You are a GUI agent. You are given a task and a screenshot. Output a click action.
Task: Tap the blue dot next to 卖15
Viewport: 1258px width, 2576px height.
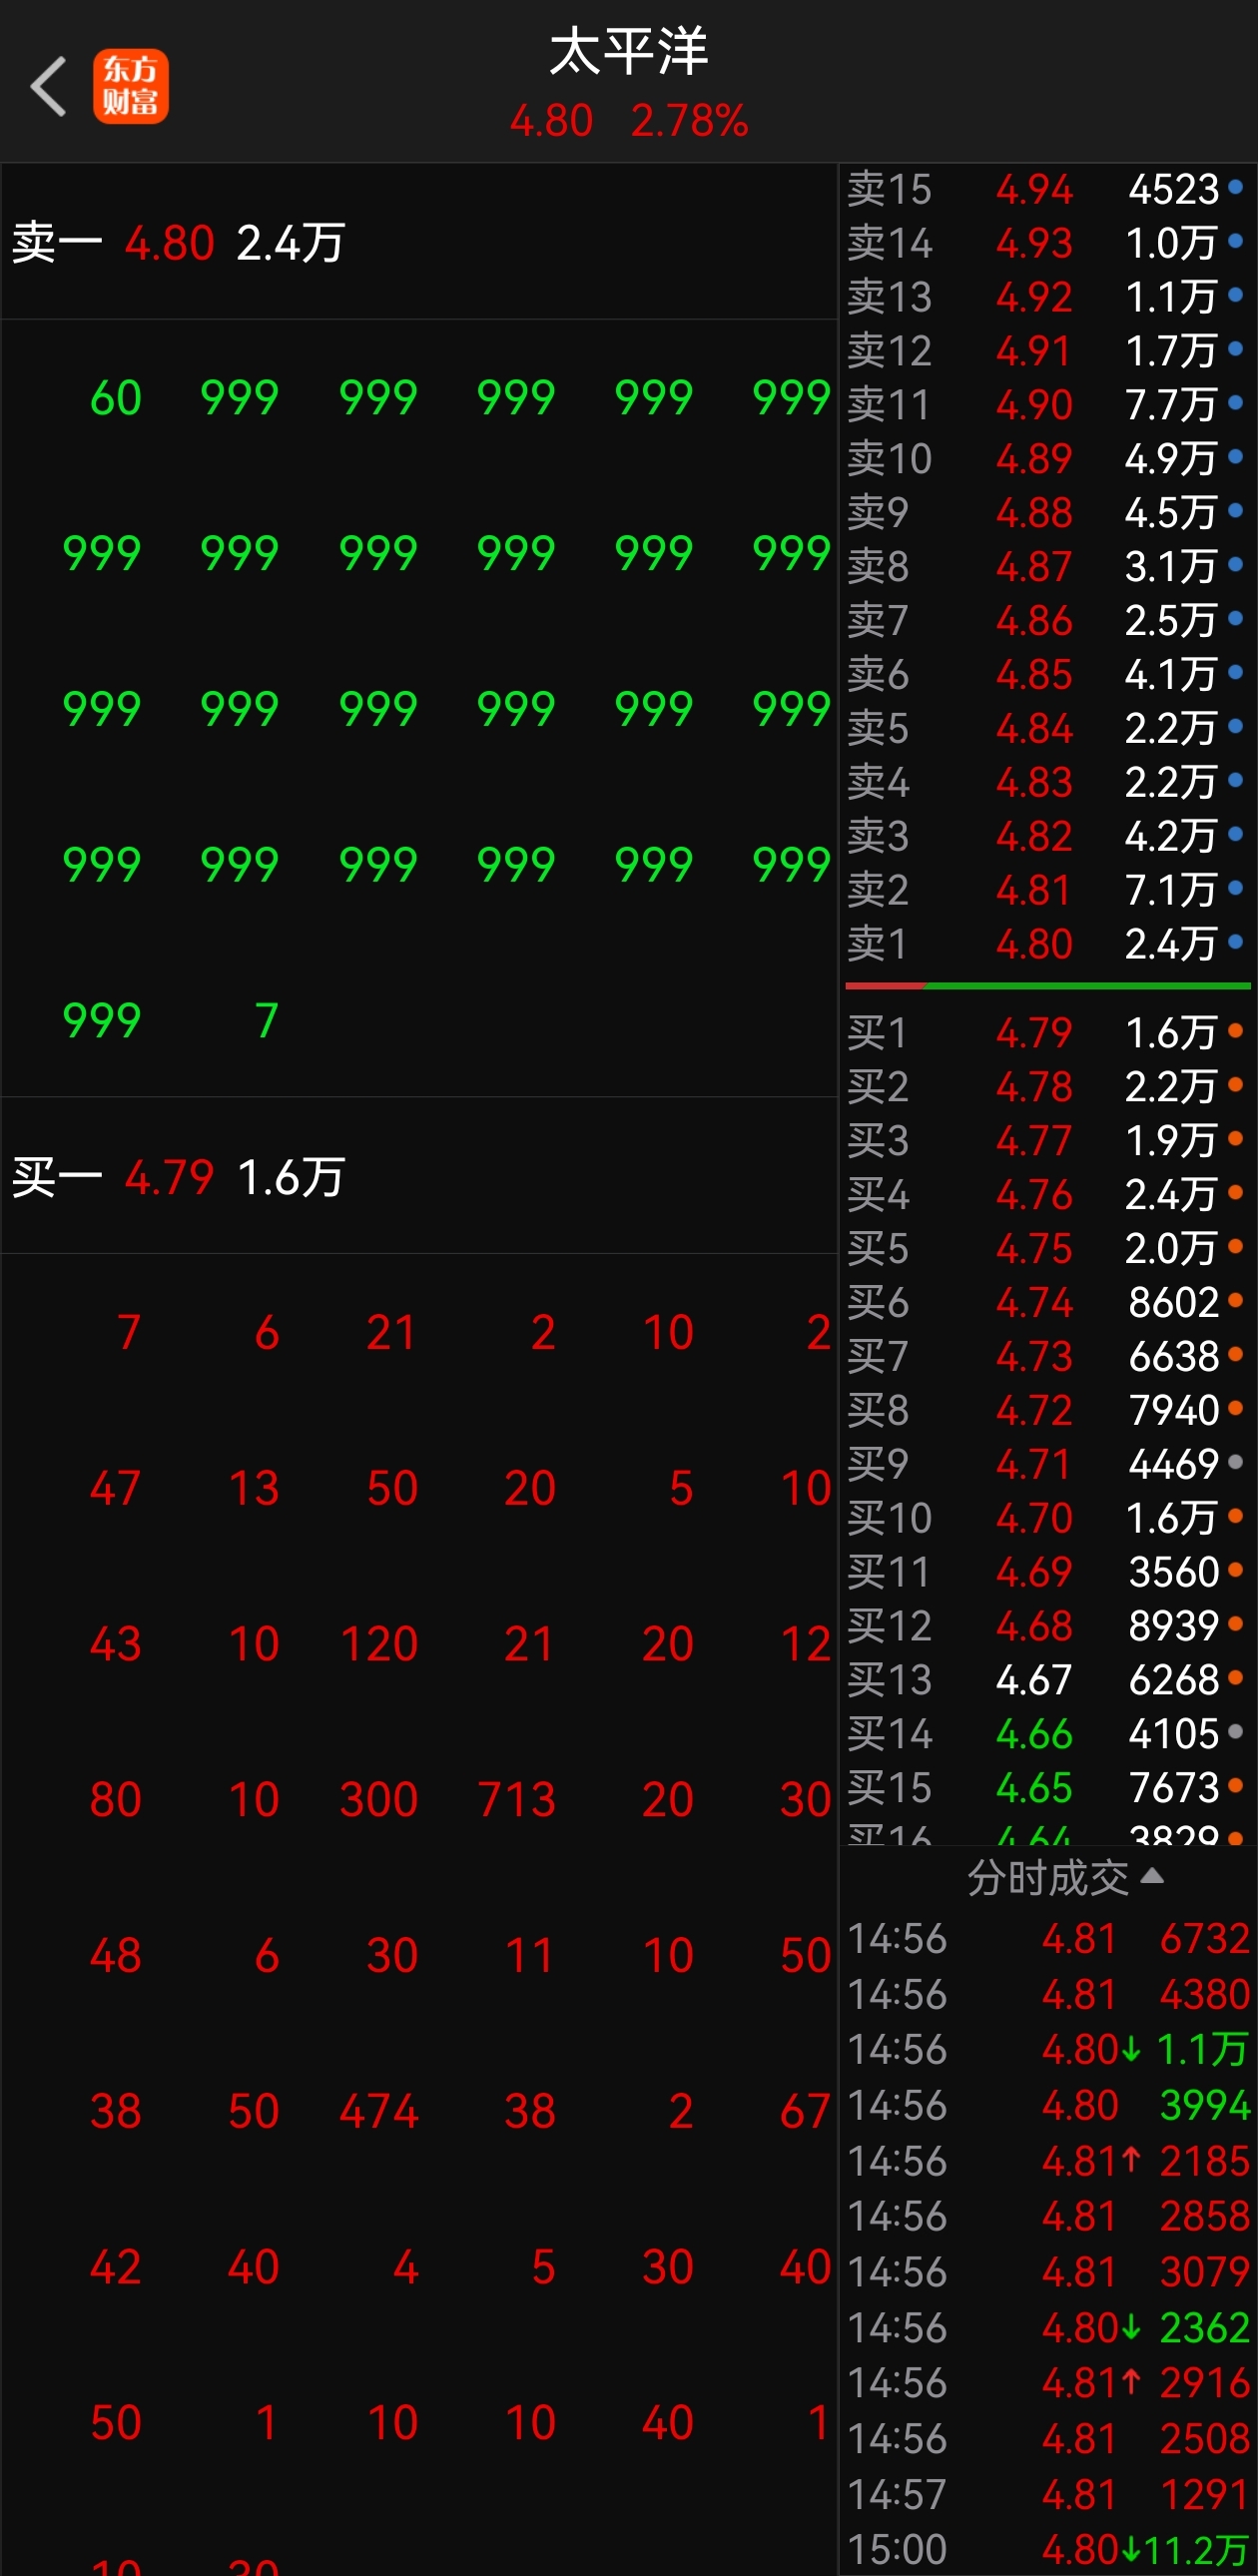click(1236, 187)
